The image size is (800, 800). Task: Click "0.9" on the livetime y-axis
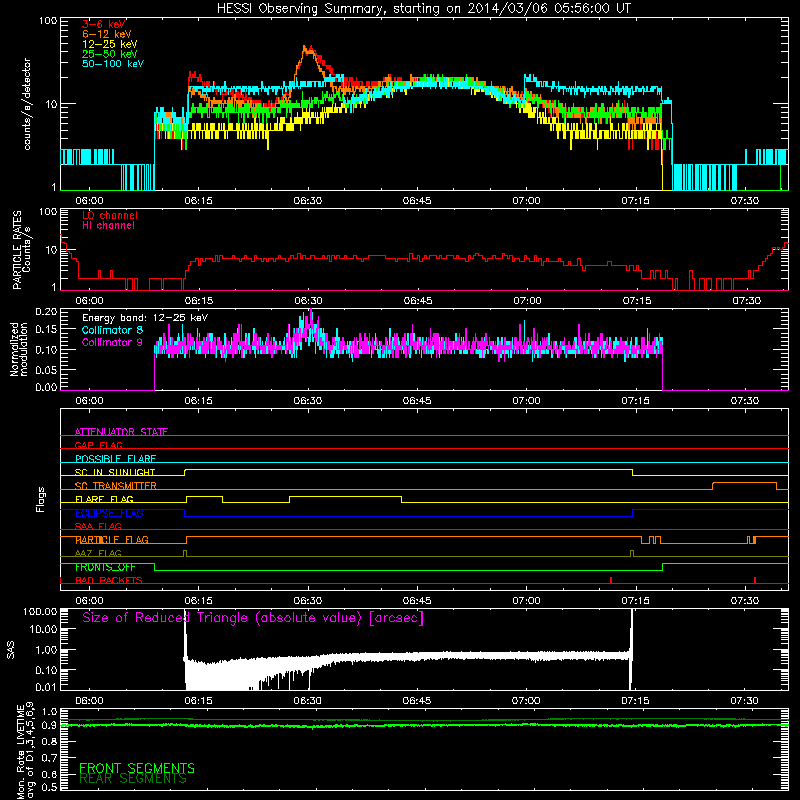pyautogui.click(x=49, y=726)
